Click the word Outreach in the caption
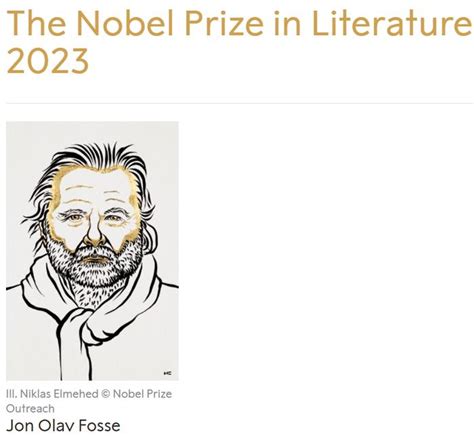474x436 pixels. pyautogui.click(x=30, y=408)
